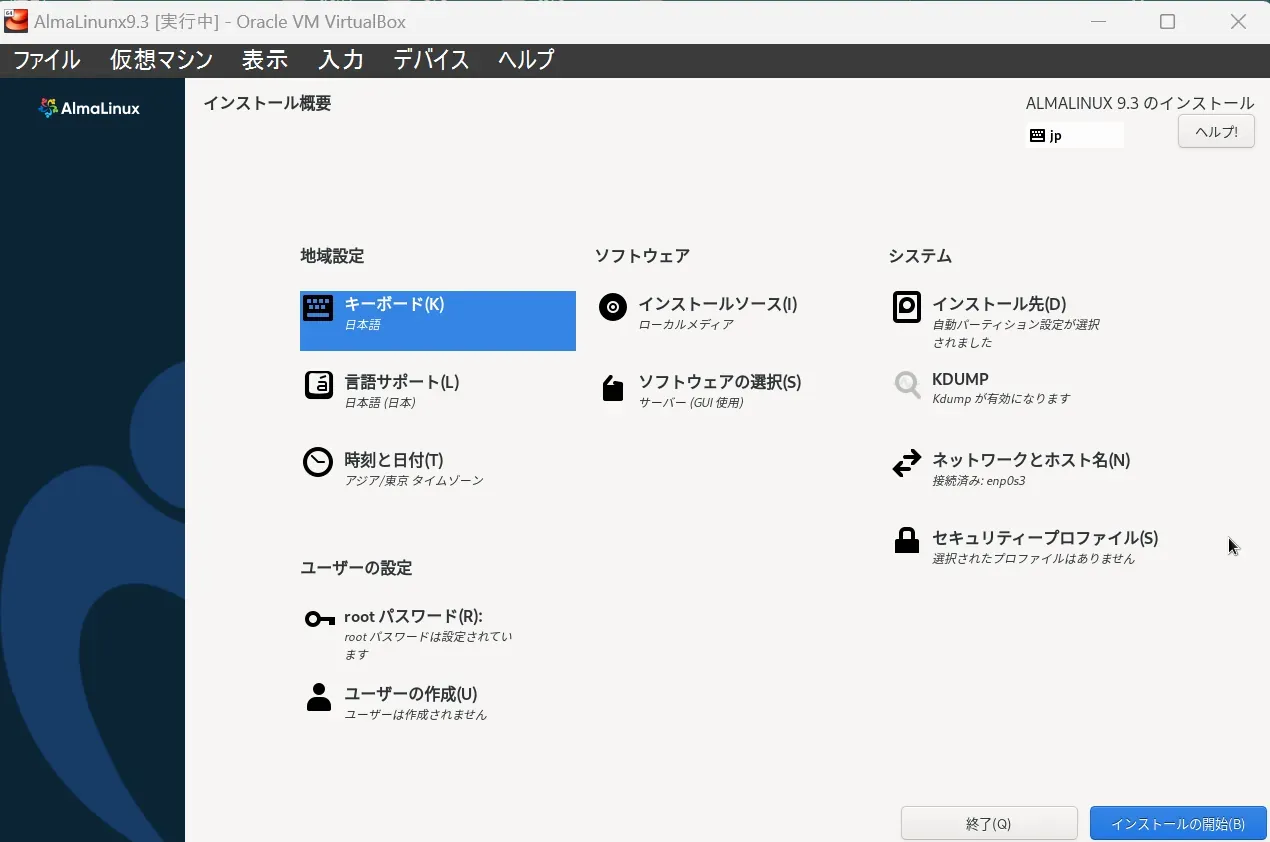Viewport: 1270px width, 842px height.
Task: Open the 仮想マシン menu
Action: 161,60
